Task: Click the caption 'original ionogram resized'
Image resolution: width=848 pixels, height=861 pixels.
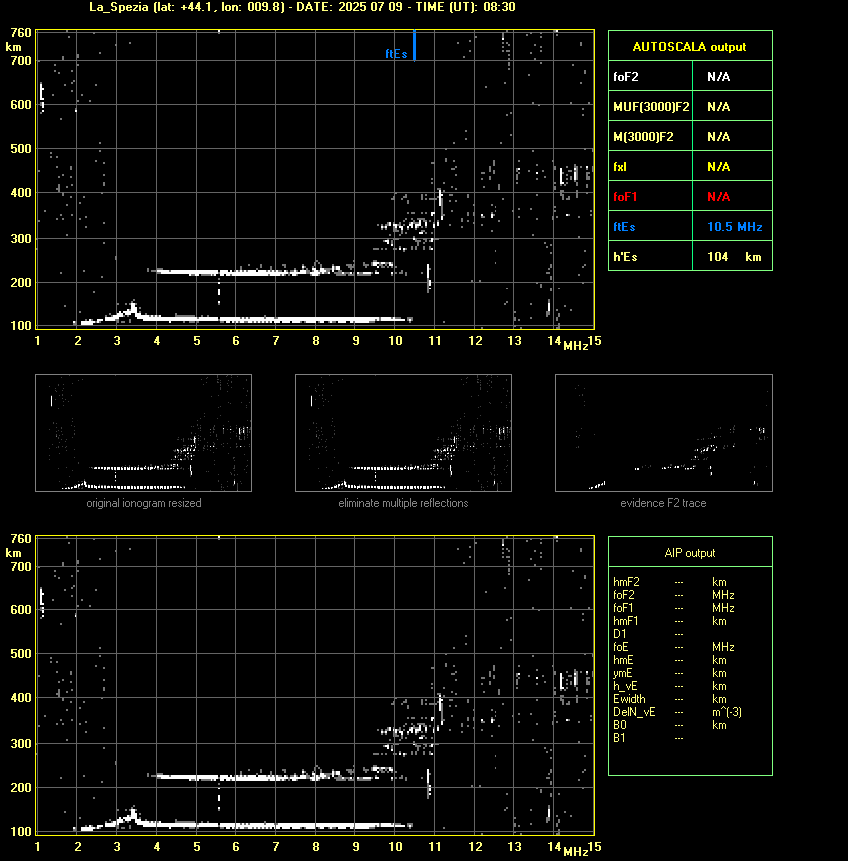Action: click(144, 503)
